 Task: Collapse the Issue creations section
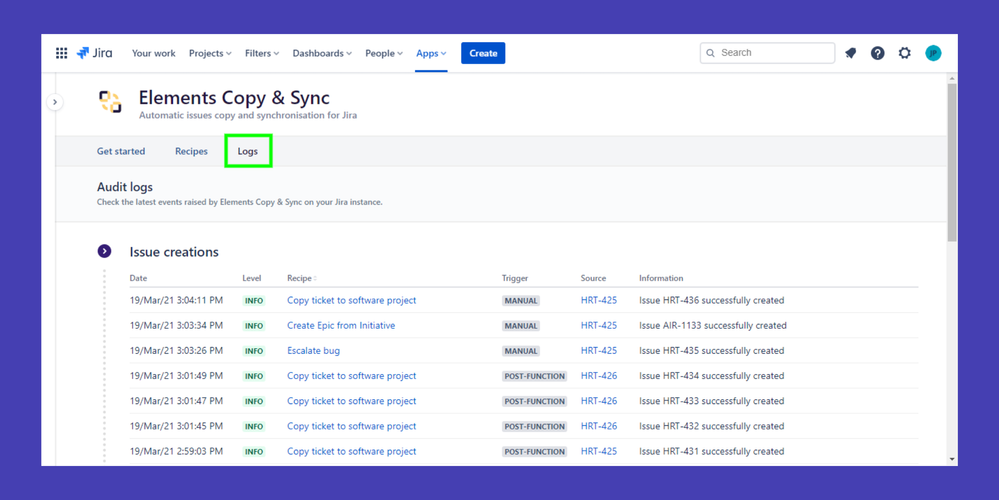coord(104,251)
